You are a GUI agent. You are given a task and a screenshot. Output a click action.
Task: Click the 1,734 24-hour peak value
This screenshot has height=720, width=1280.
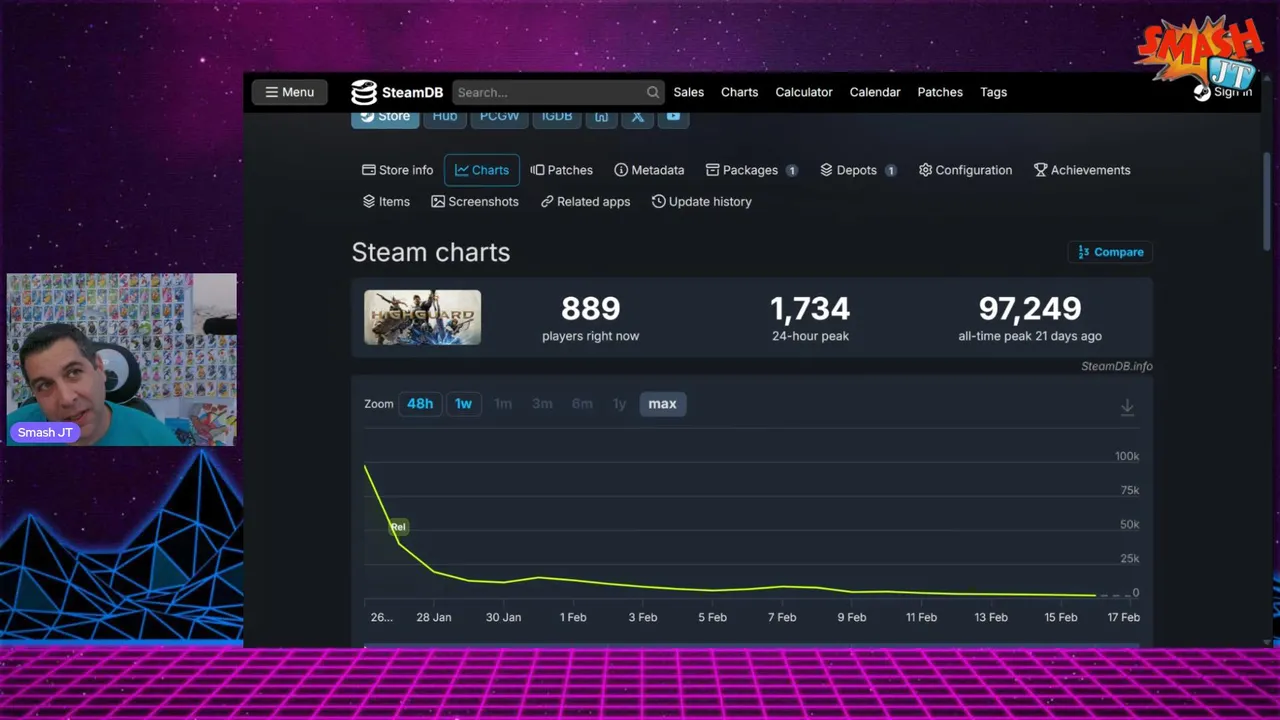tap(810, 309)
